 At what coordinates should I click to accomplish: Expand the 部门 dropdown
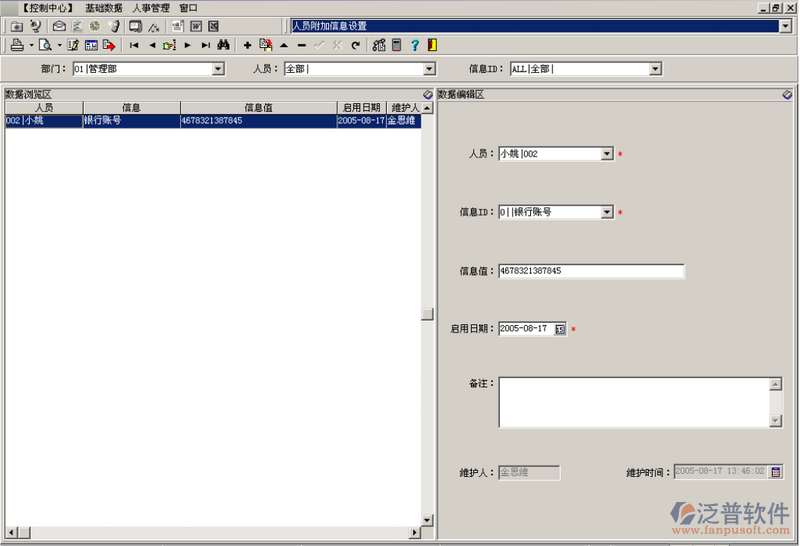click(218, 68)
